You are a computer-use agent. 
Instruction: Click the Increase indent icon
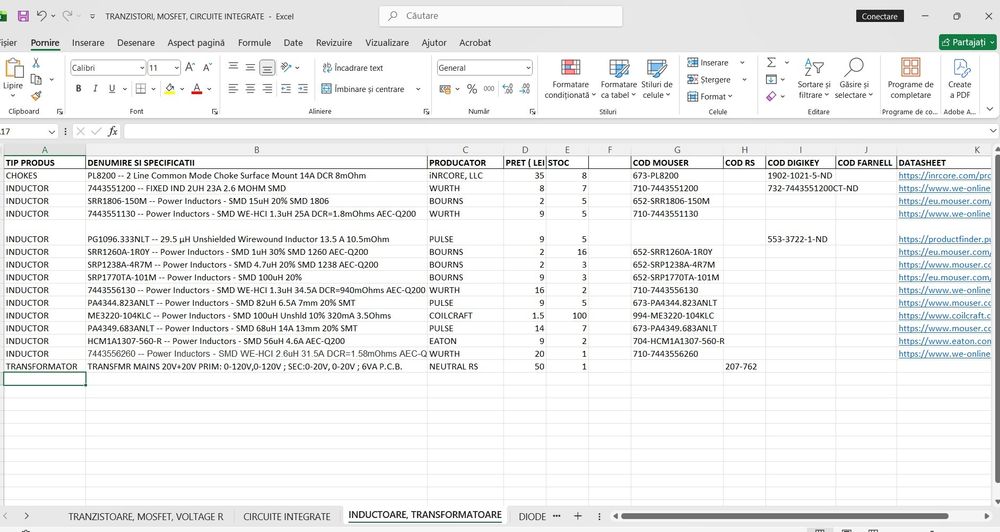(303, 89)
